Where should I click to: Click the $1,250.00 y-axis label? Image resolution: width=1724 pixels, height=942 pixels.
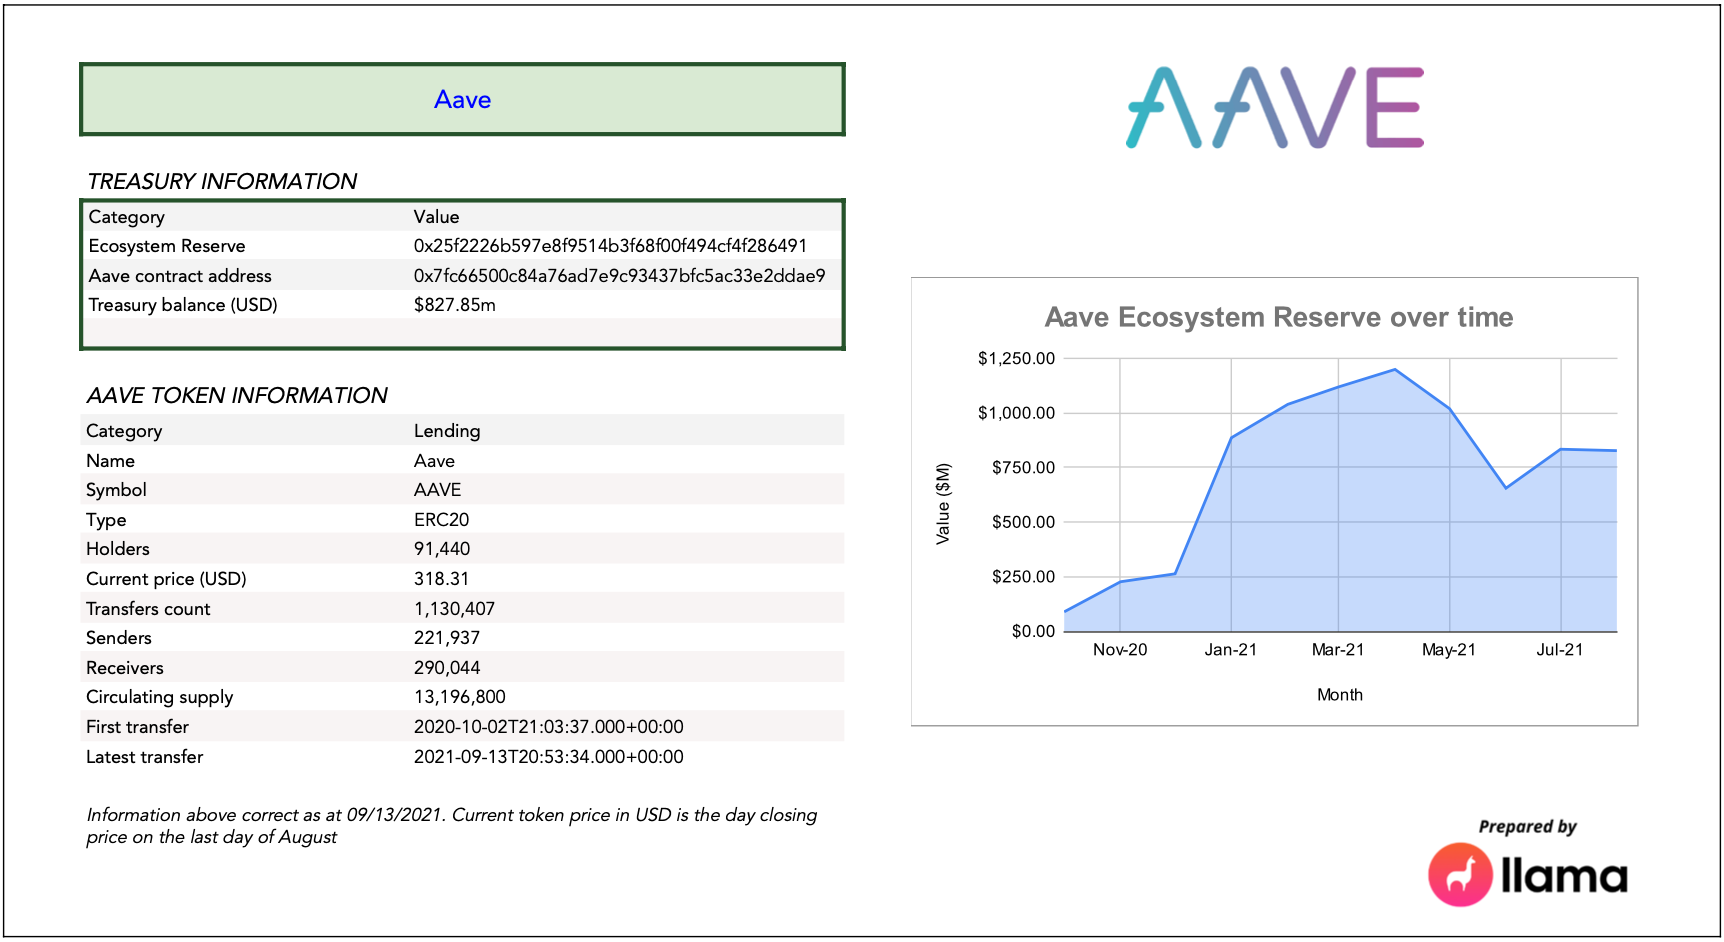coord(1016,359)
